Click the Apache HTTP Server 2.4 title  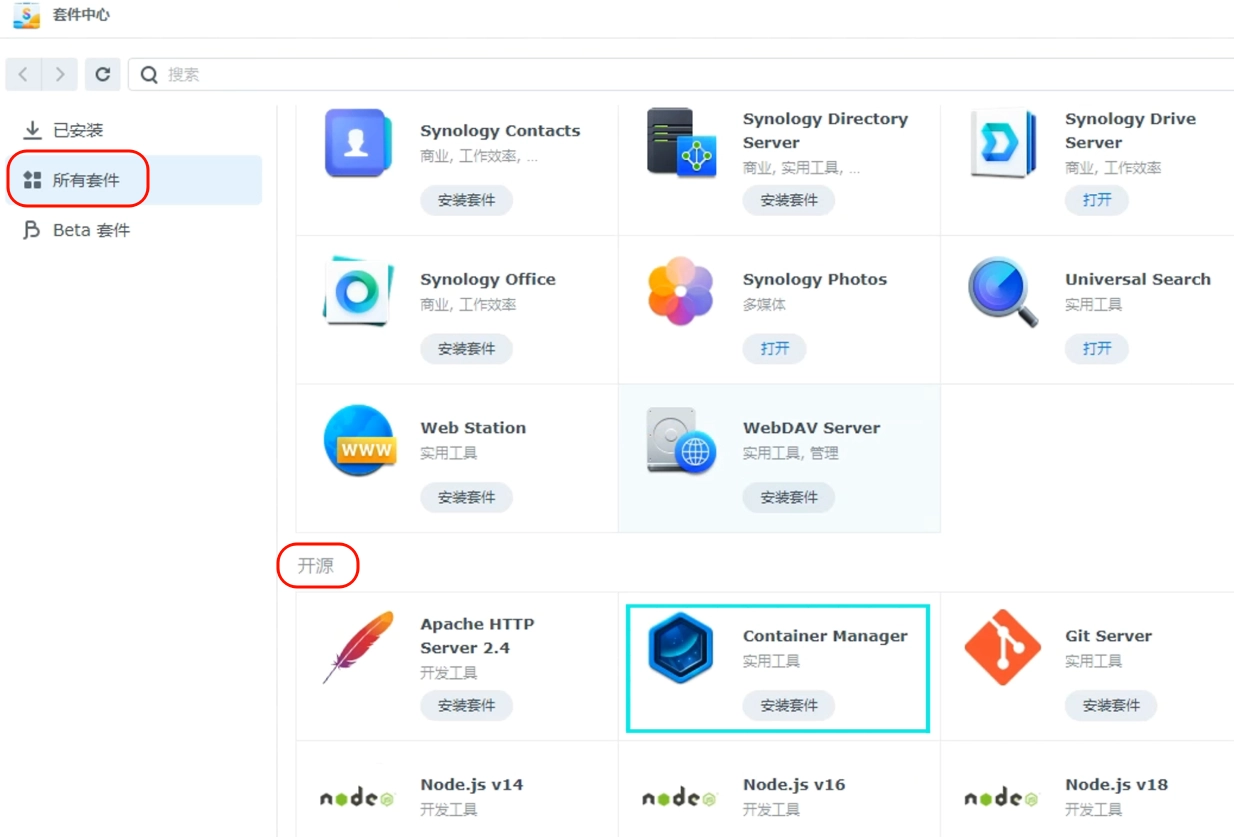tap(478, 636)
